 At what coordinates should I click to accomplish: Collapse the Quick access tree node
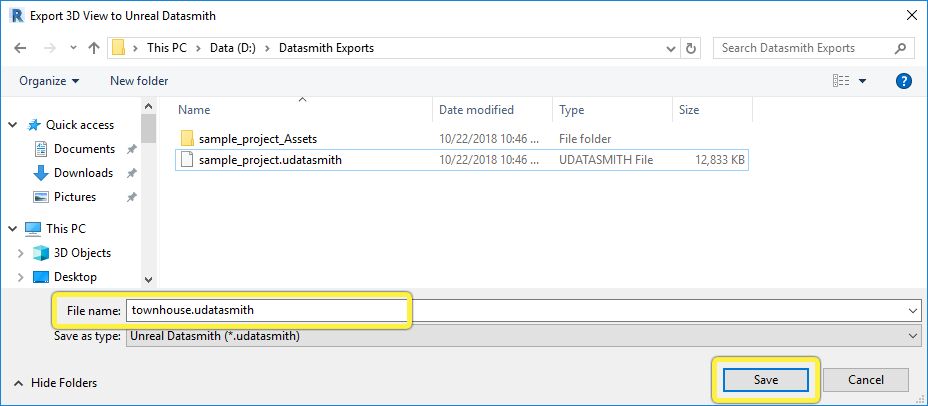click(x=12, y=125)
